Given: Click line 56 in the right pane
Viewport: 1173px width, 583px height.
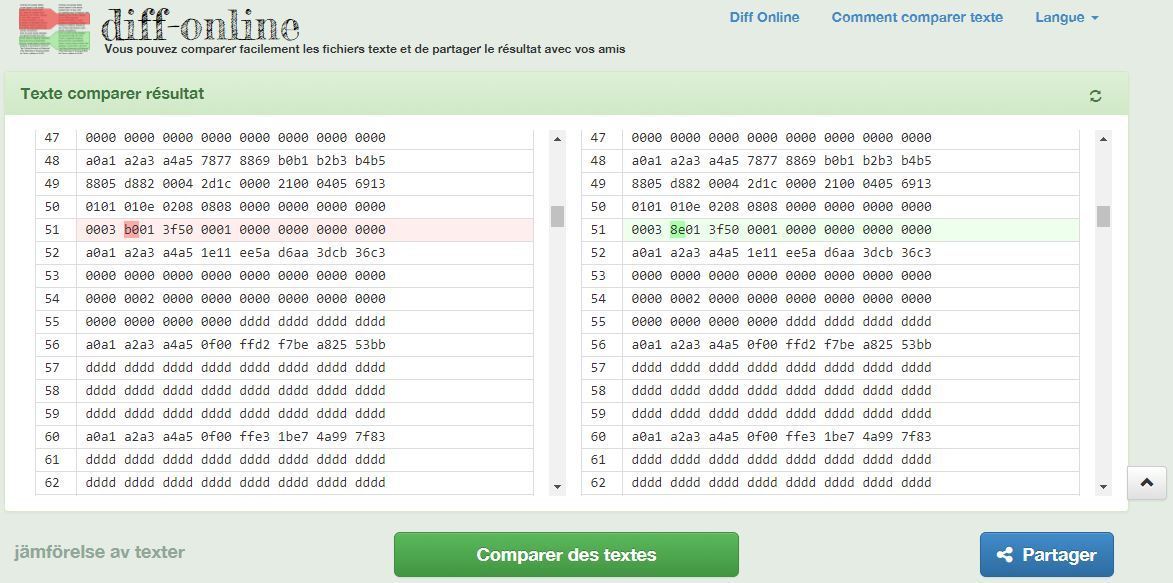Looking at the screenshot, I should 780,345.
